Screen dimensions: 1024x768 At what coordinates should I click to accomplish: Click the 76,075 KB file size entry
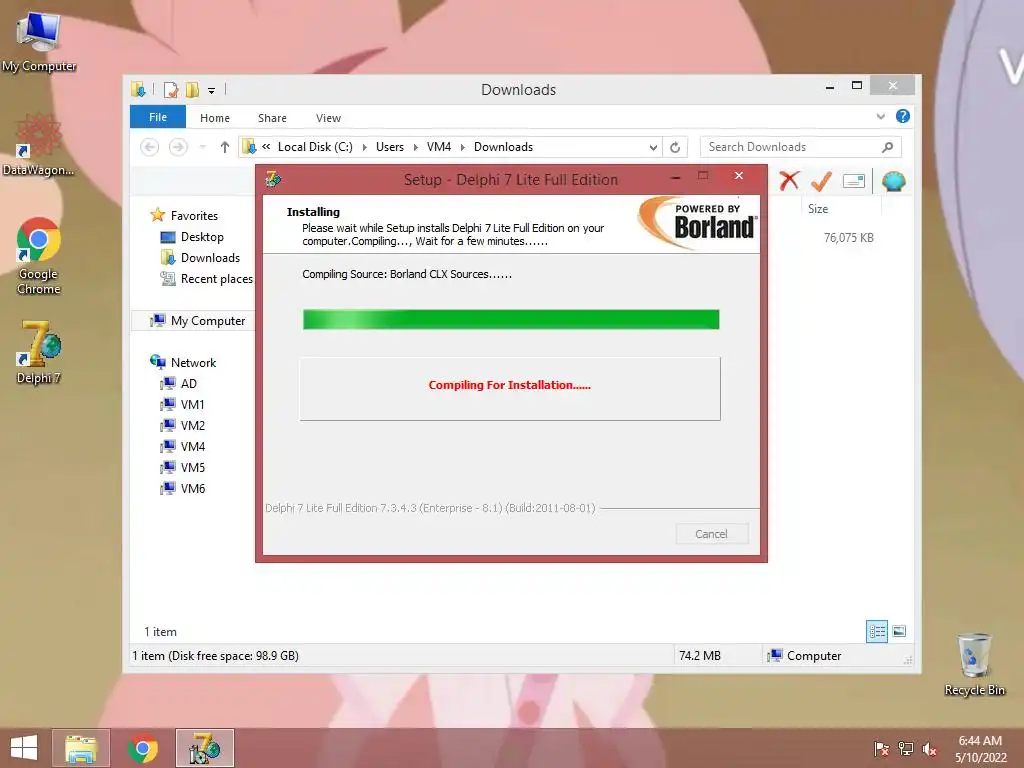pos(848,238)
